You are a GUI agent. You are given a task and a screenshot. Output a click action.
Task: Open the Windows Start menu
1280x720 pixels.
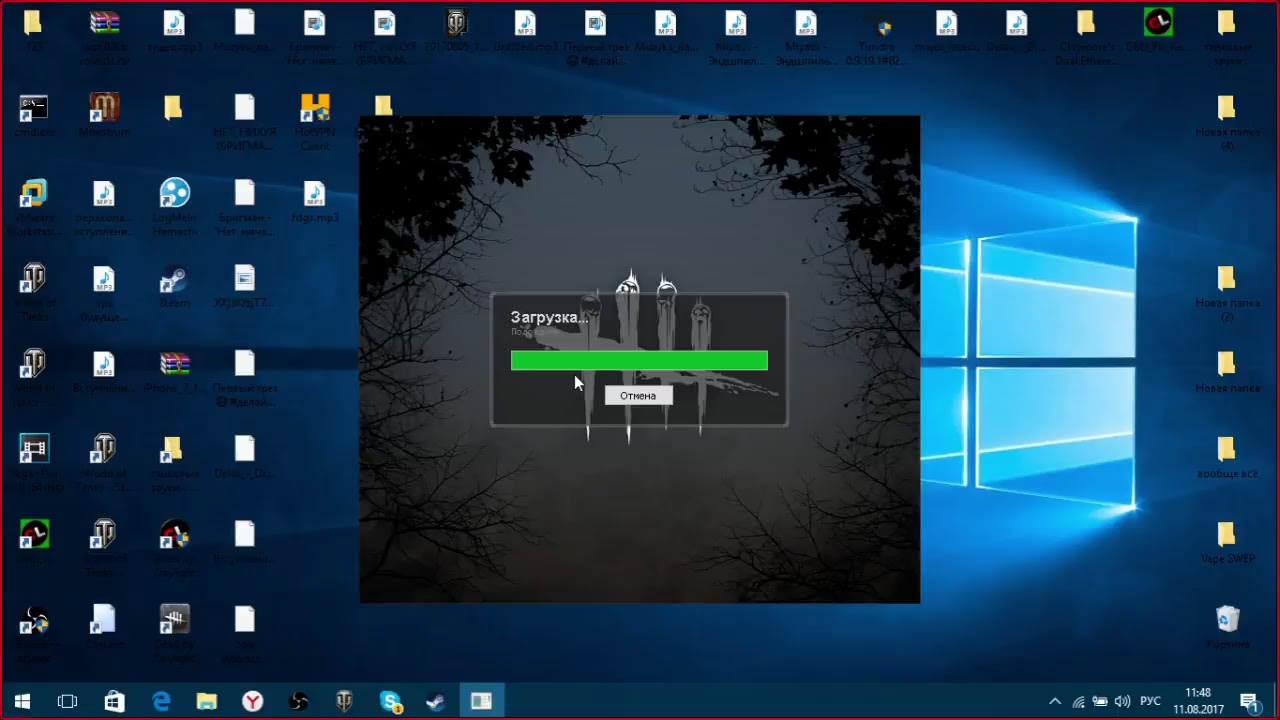pos(22,702)
